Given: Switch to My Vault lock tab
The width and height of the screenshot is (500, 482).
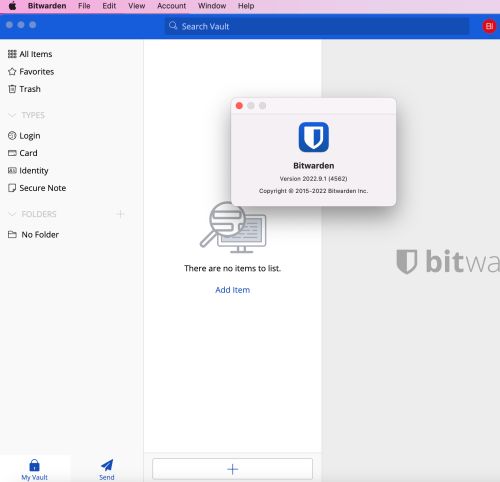Looking at the screenshot, I should 35,469.
